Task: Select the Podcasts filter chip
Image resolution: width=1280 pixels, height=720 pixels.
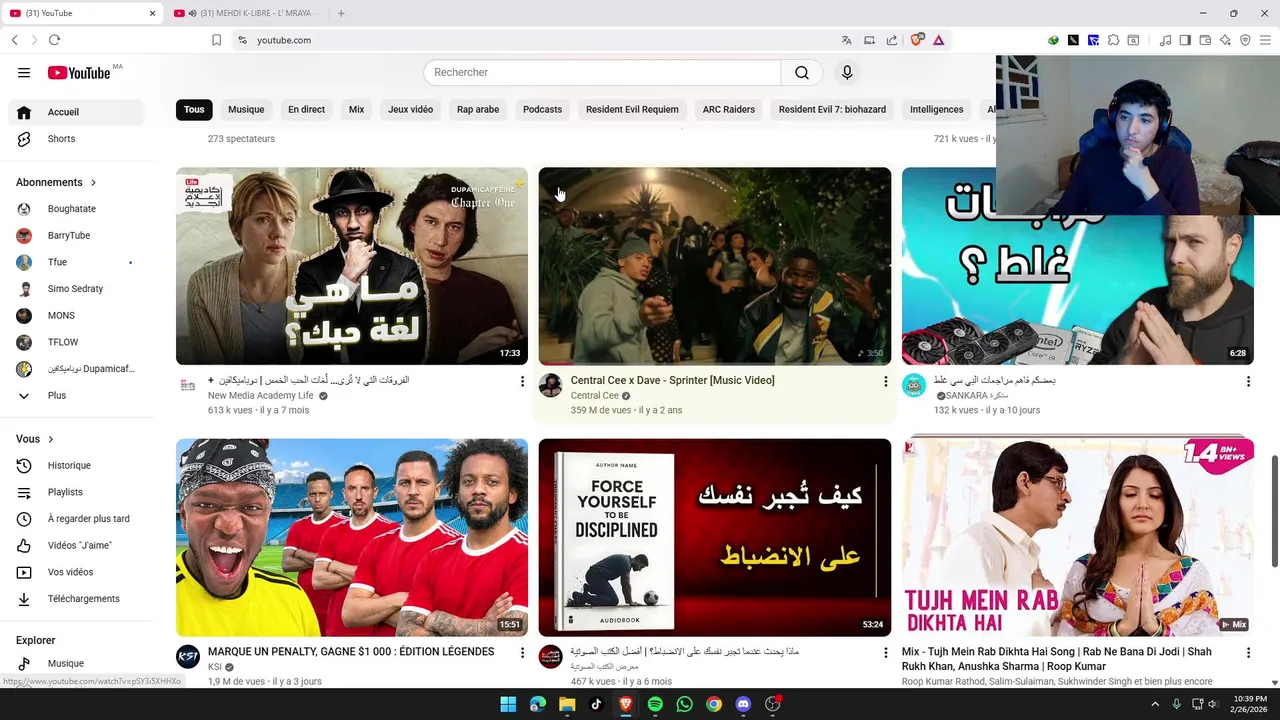Action: coord(542,109)
